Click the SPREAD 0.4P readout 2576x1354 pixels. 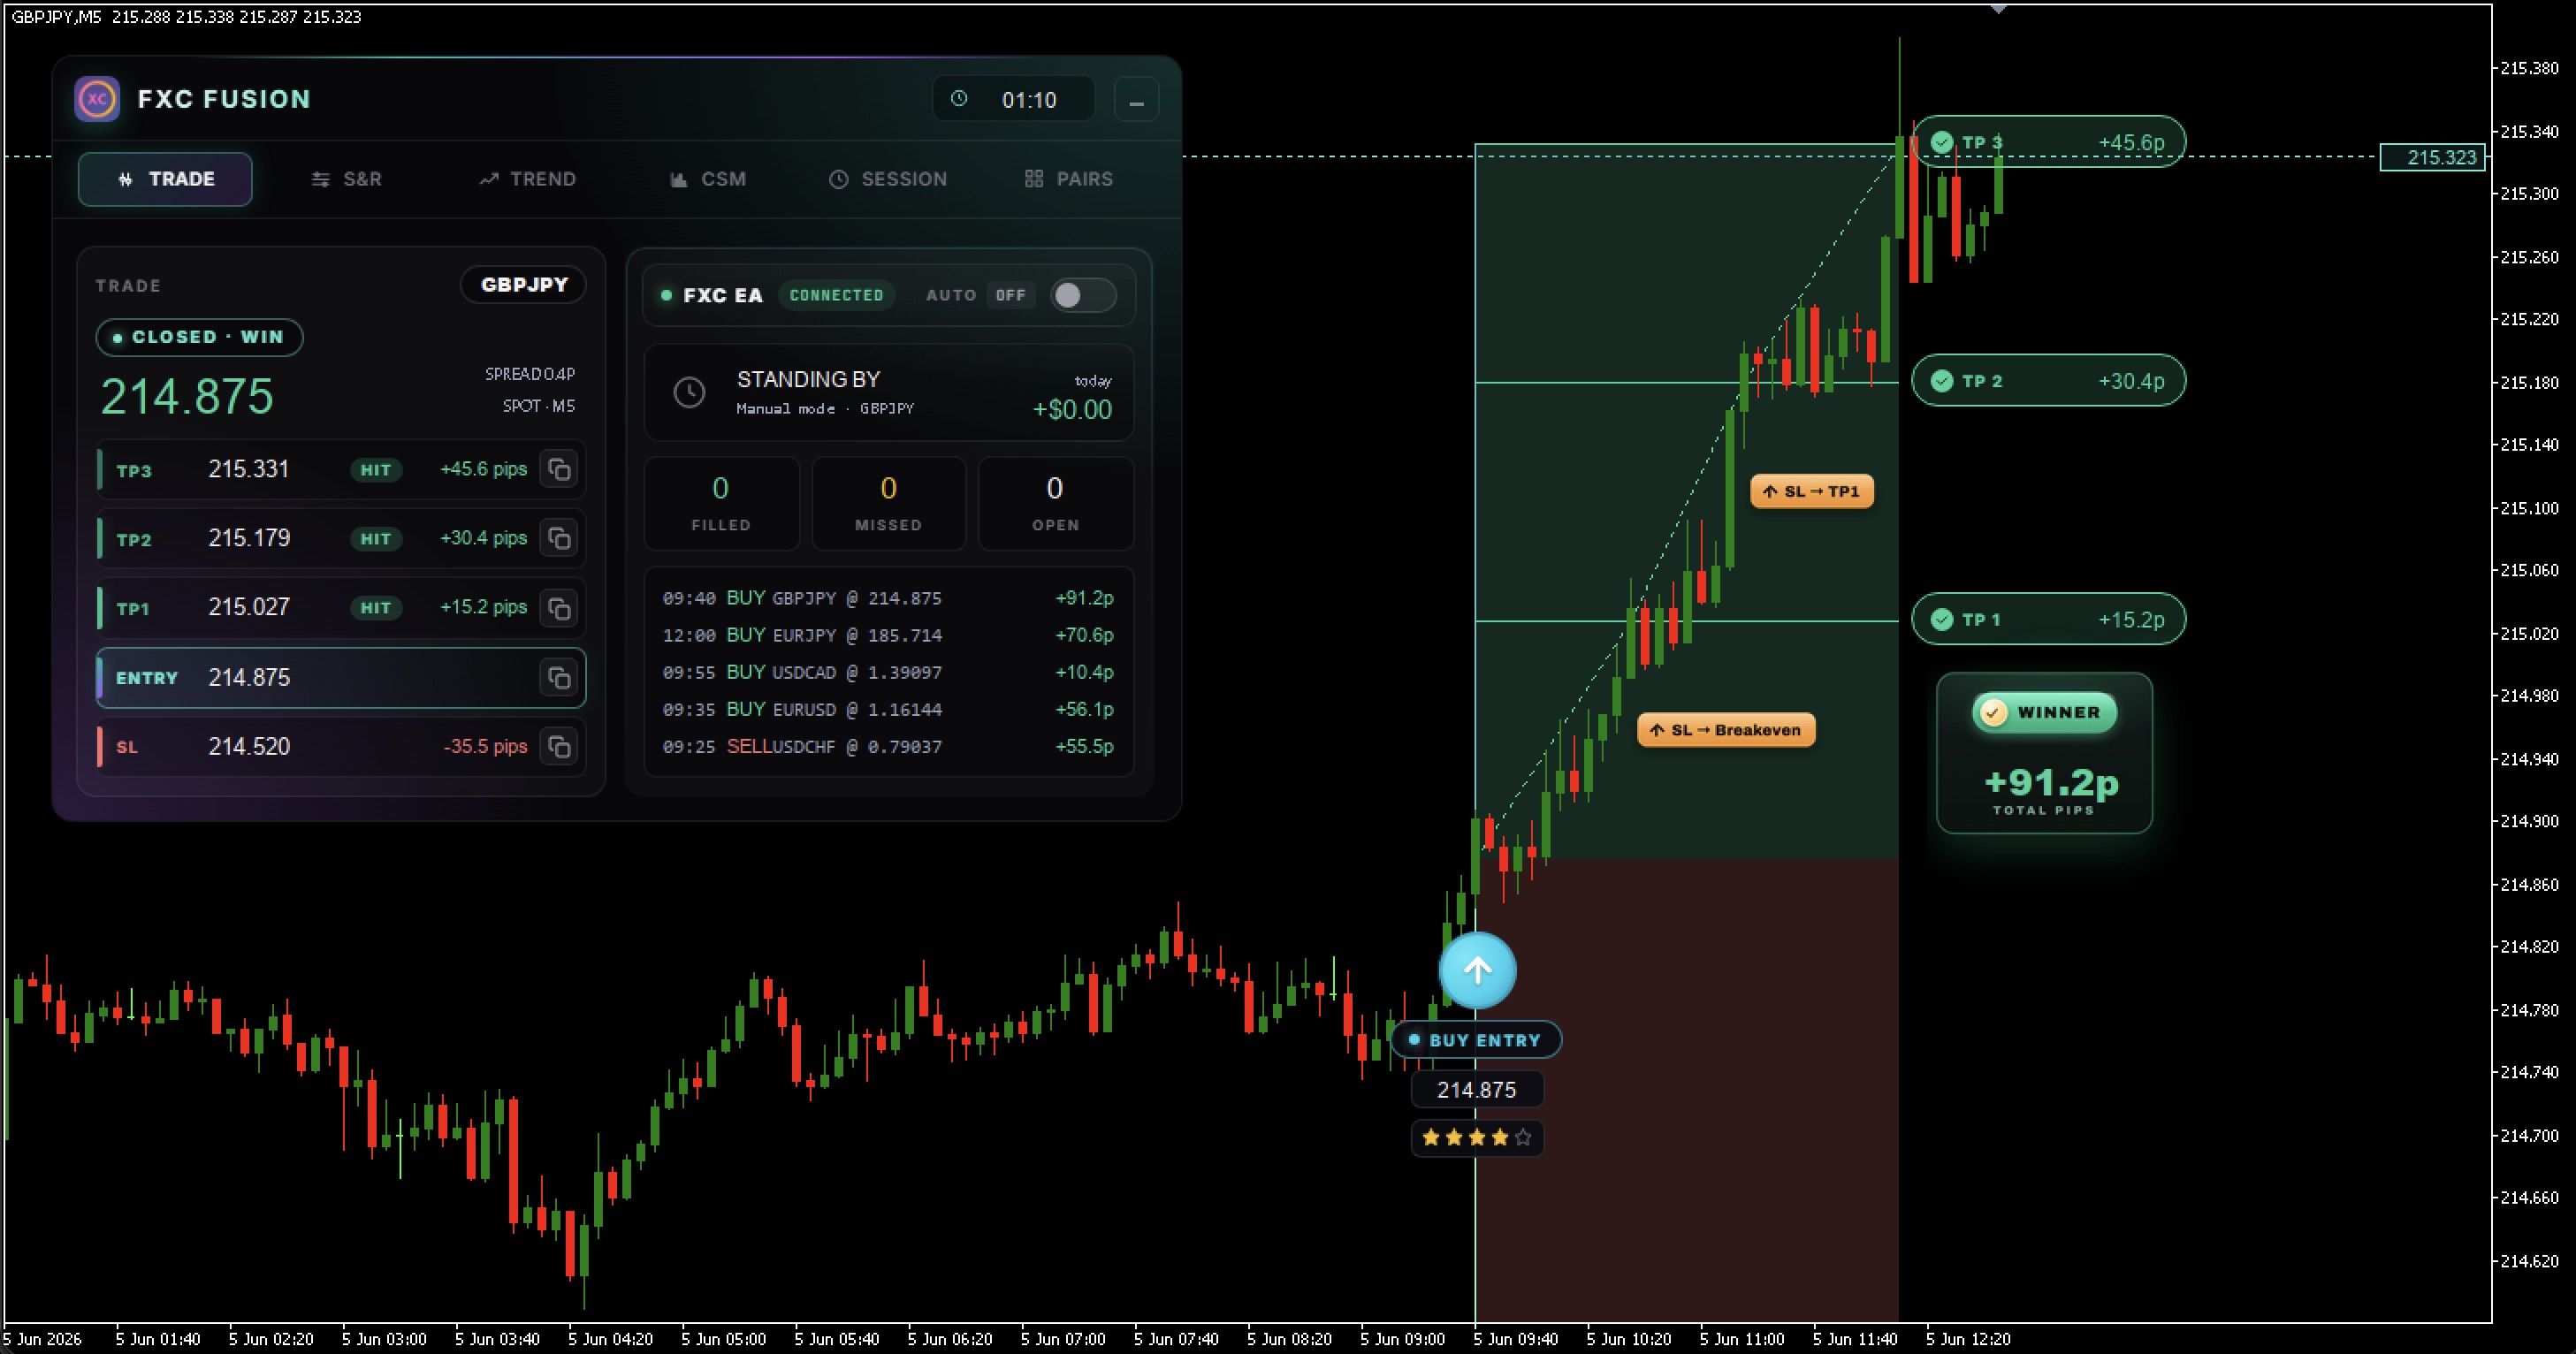(x=530, y=374)
